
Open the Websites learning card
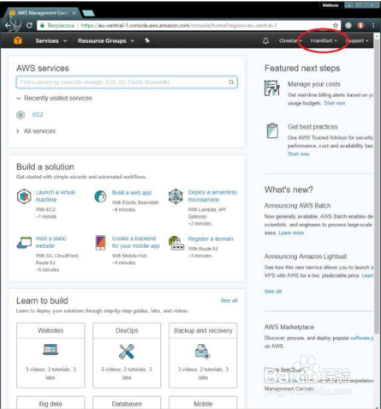pyautogui.click(x=50, y=355)
